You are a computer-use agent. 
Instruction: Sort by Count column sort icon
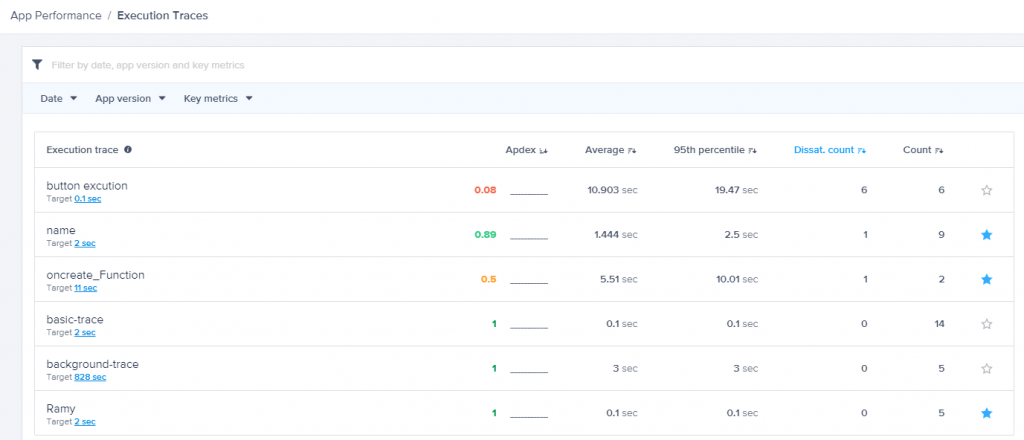[x=940, y=151]
